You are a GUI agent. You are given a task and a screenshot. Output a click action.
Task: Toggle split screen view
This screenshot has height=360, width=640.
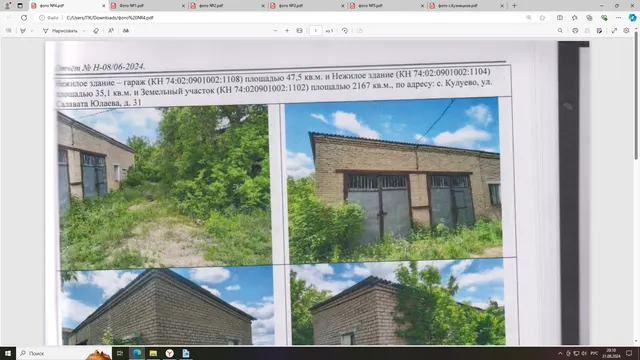click(x=560, y=18)
